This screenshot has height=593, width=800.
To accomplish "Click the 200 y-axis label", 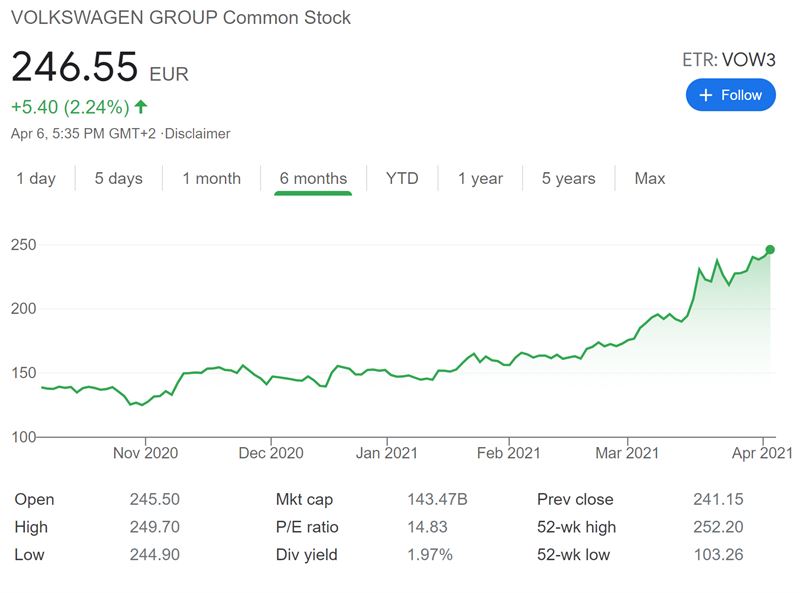I will click(23, 308).
